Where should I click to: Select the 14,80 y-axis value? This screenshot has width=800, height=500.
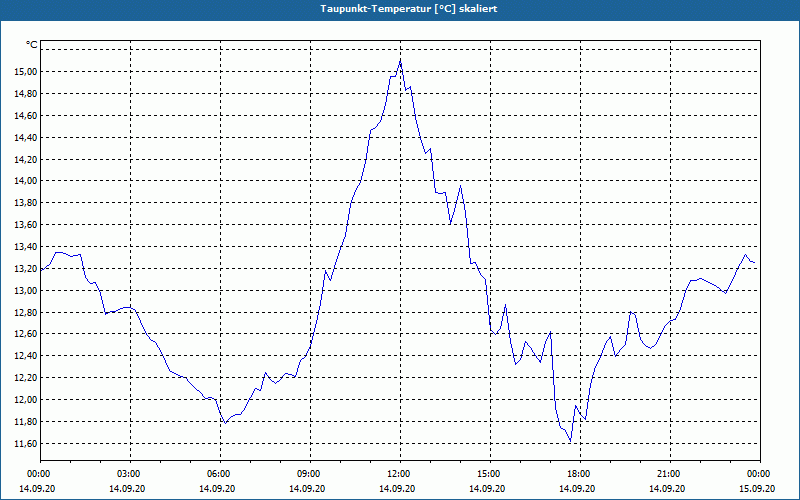pyautogui.click(x=27, y=94)
